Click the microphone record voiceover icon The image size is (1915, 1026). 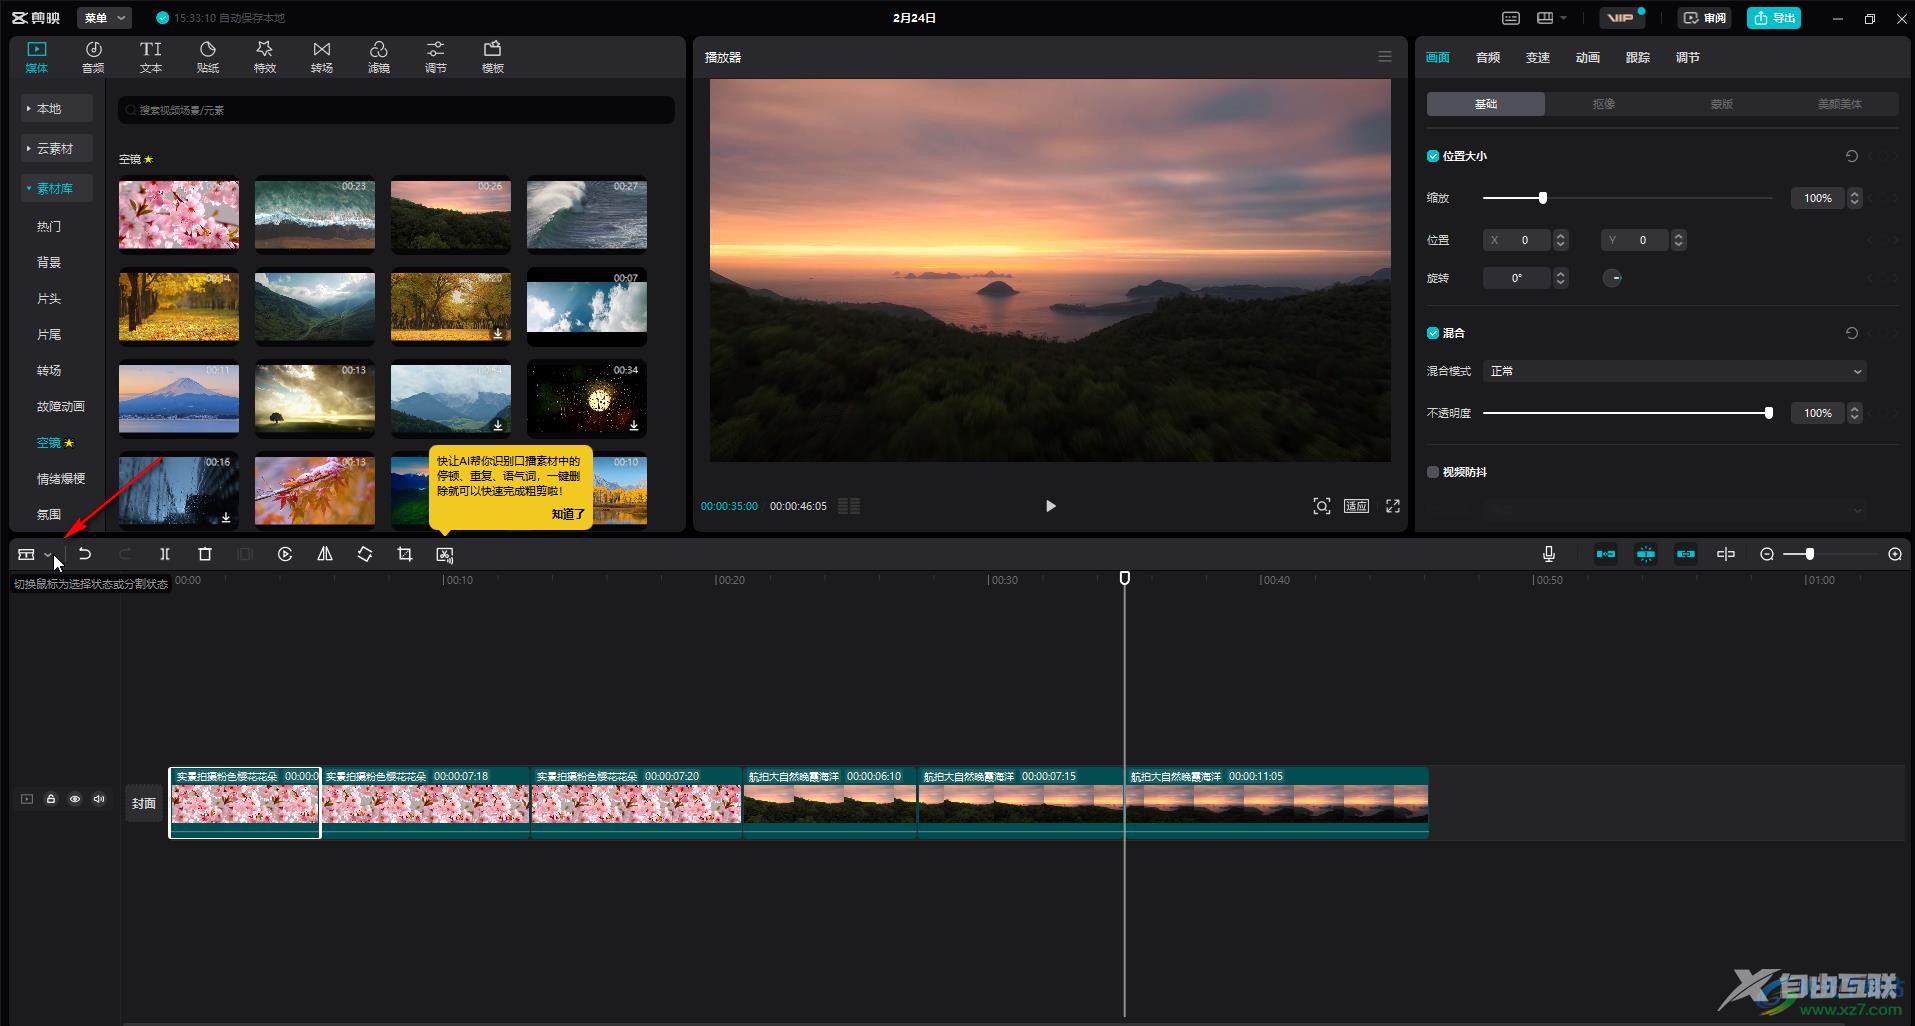coord(1549,554)
